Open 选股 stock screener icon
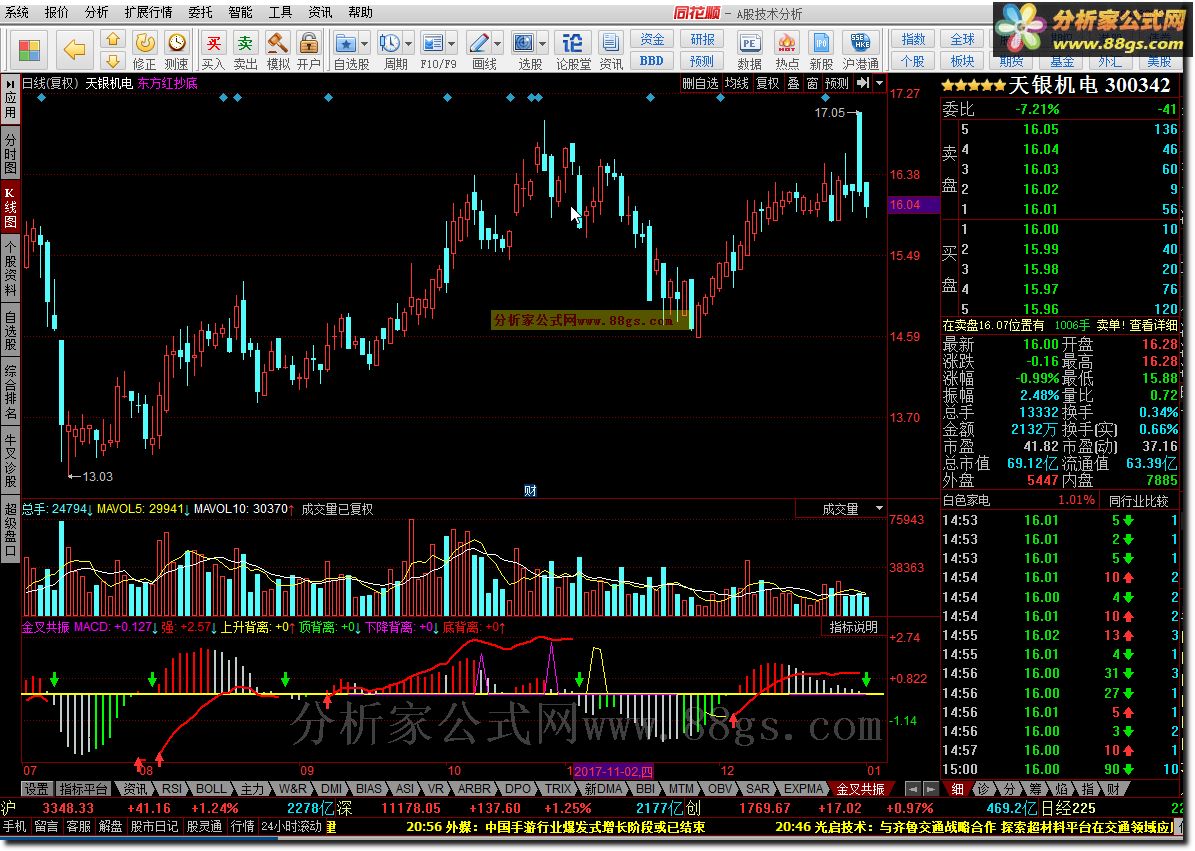The width and height of the screenshot is (1195, 851). (x=524, y=43)
